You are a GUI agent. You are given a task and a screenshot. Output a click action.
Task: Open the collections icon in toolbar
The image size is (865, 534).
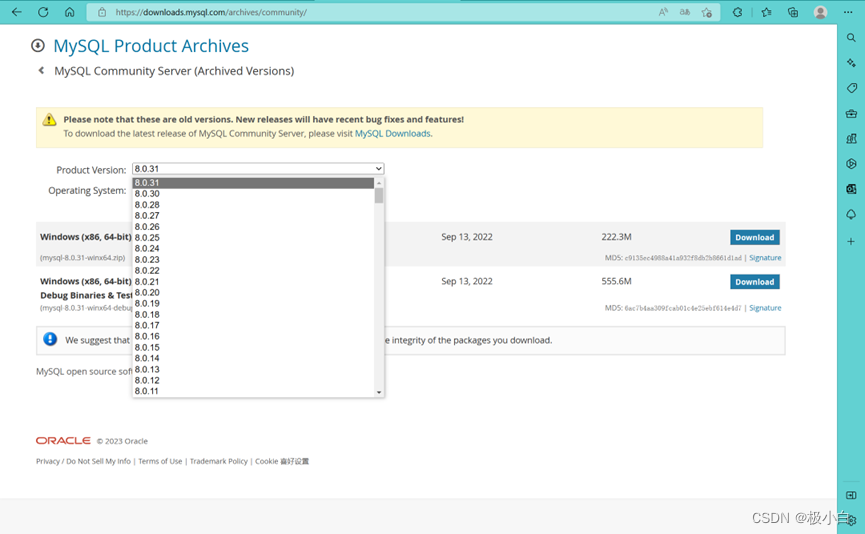(x=793, y=12)
